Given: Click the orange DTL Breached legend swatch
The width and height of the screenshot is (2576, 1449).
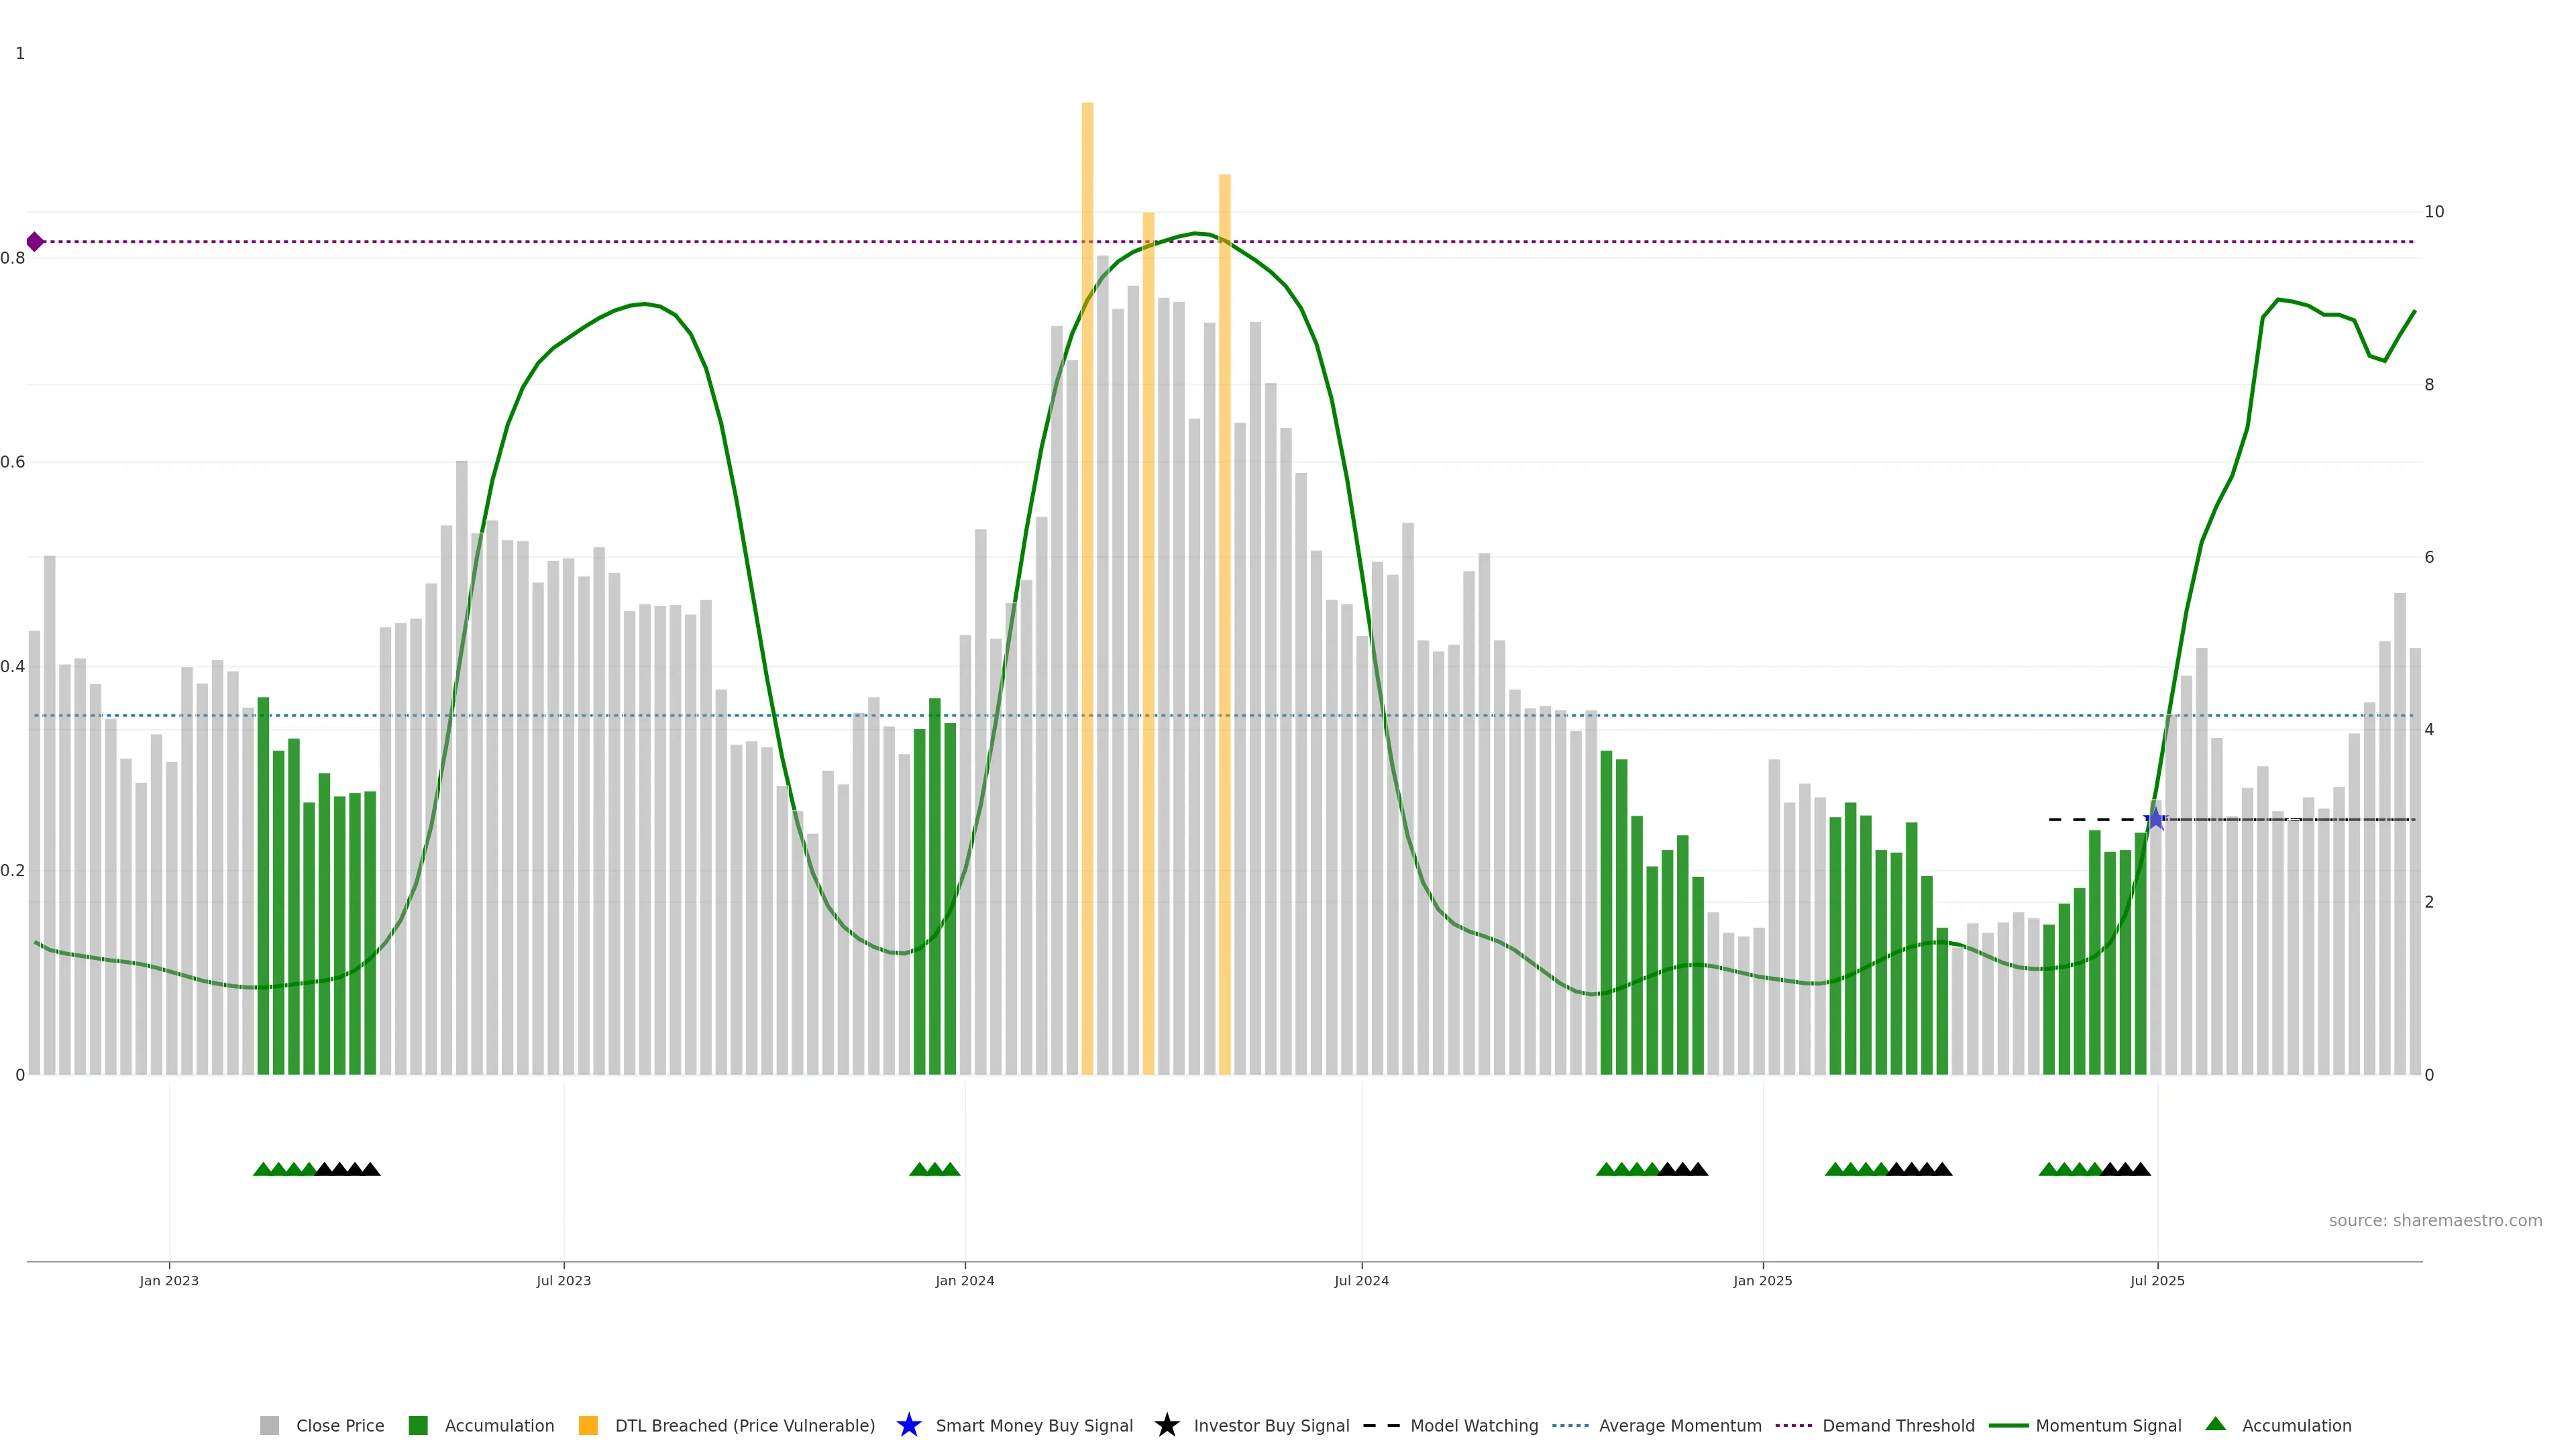Looking at the screenshot, I should coord(588,1425).
